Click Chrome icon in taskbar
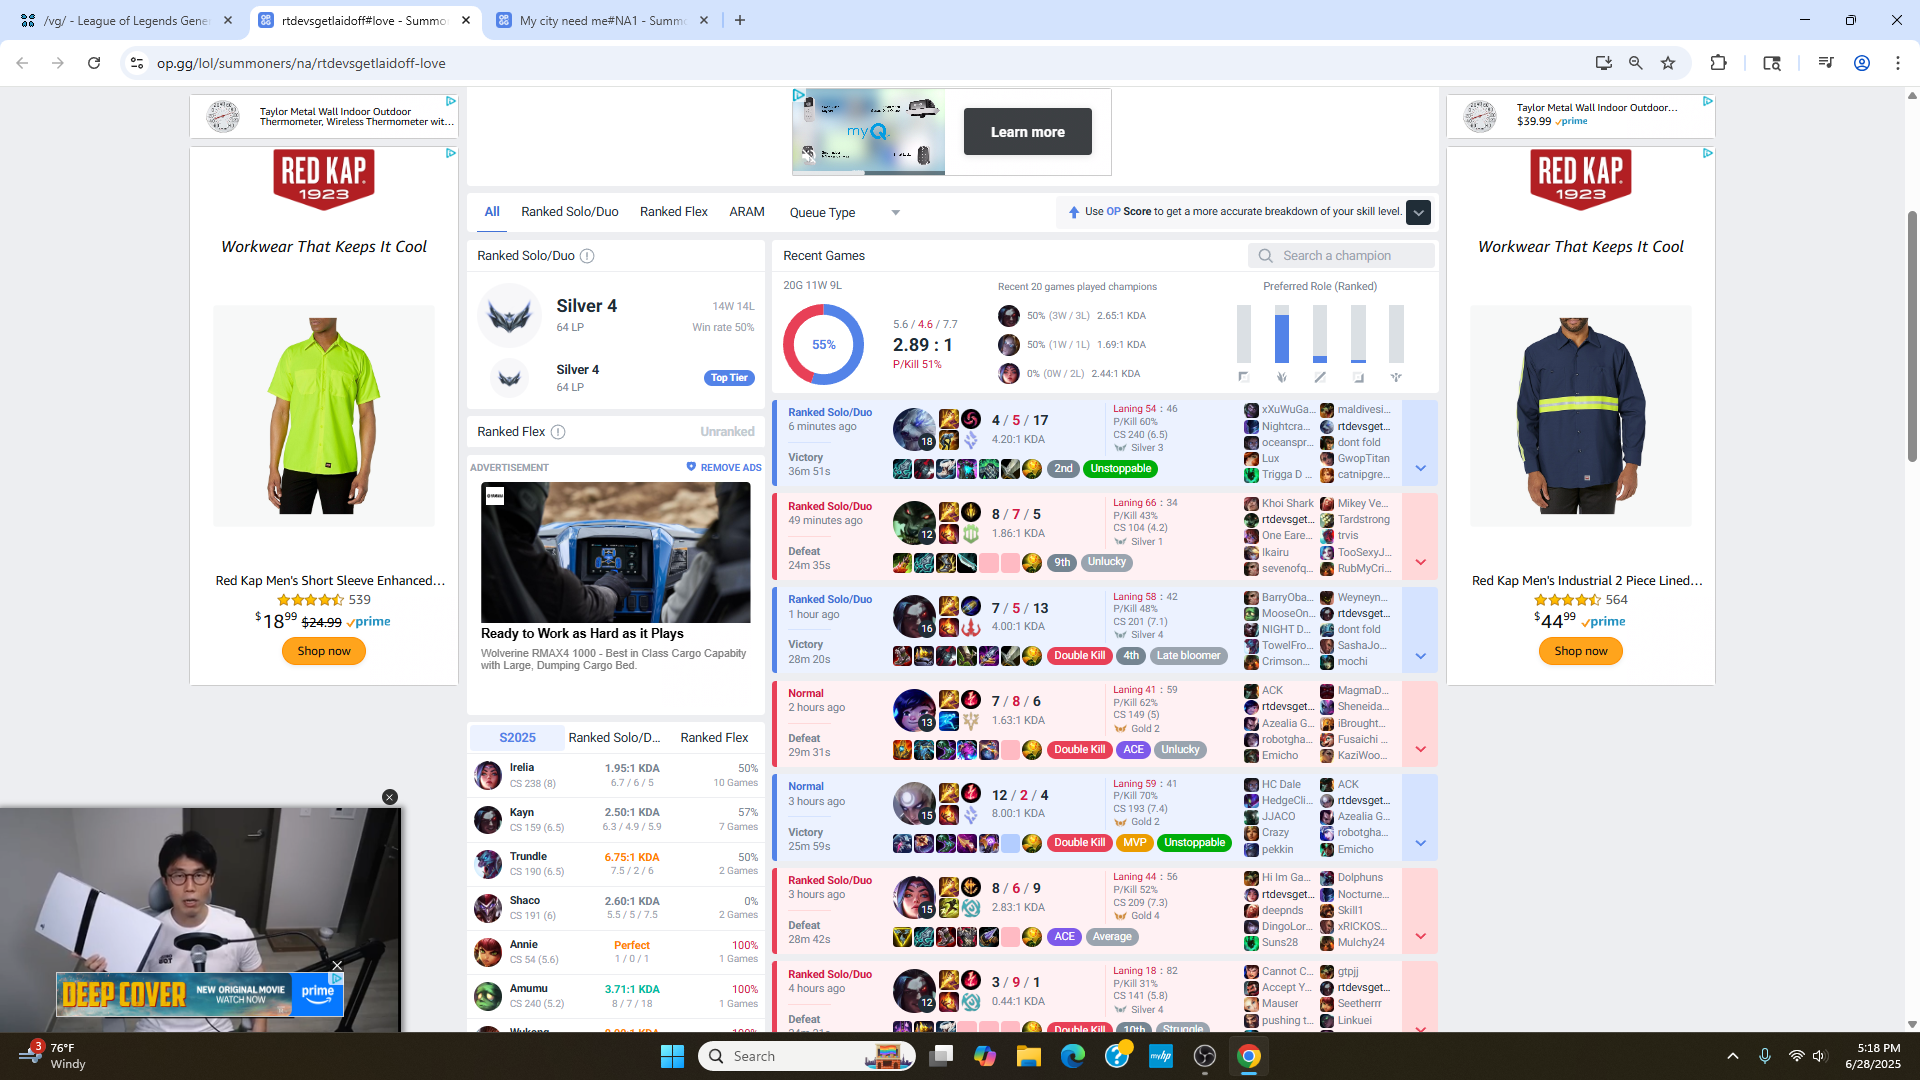 tap(1248, 1056)
